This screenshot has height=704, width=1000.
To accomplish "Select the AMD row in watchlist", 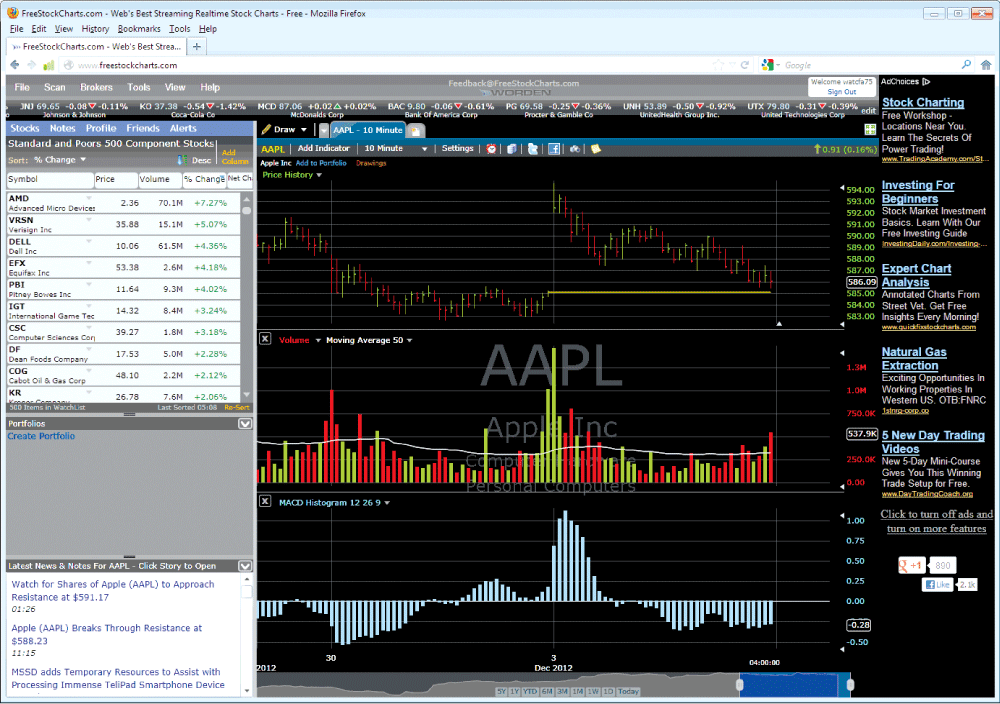I will (x=124, y=203).
